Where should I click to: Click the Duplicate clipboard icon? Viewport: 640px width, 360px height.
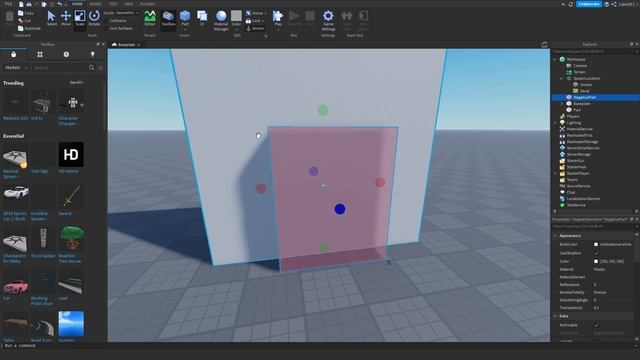(20, 28)
